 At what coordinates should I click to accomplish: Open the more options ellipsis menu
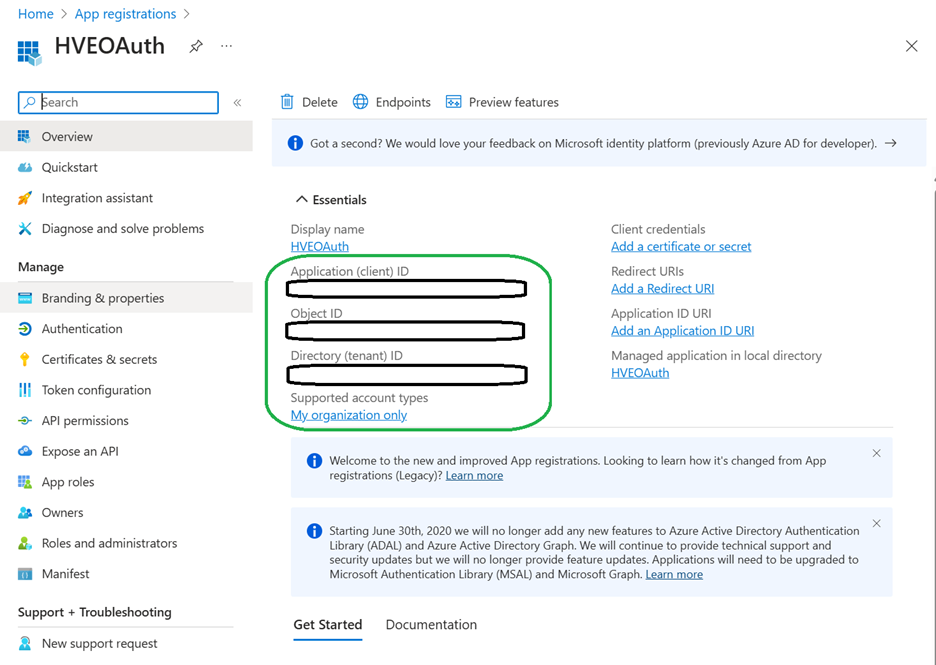(226, 46)
